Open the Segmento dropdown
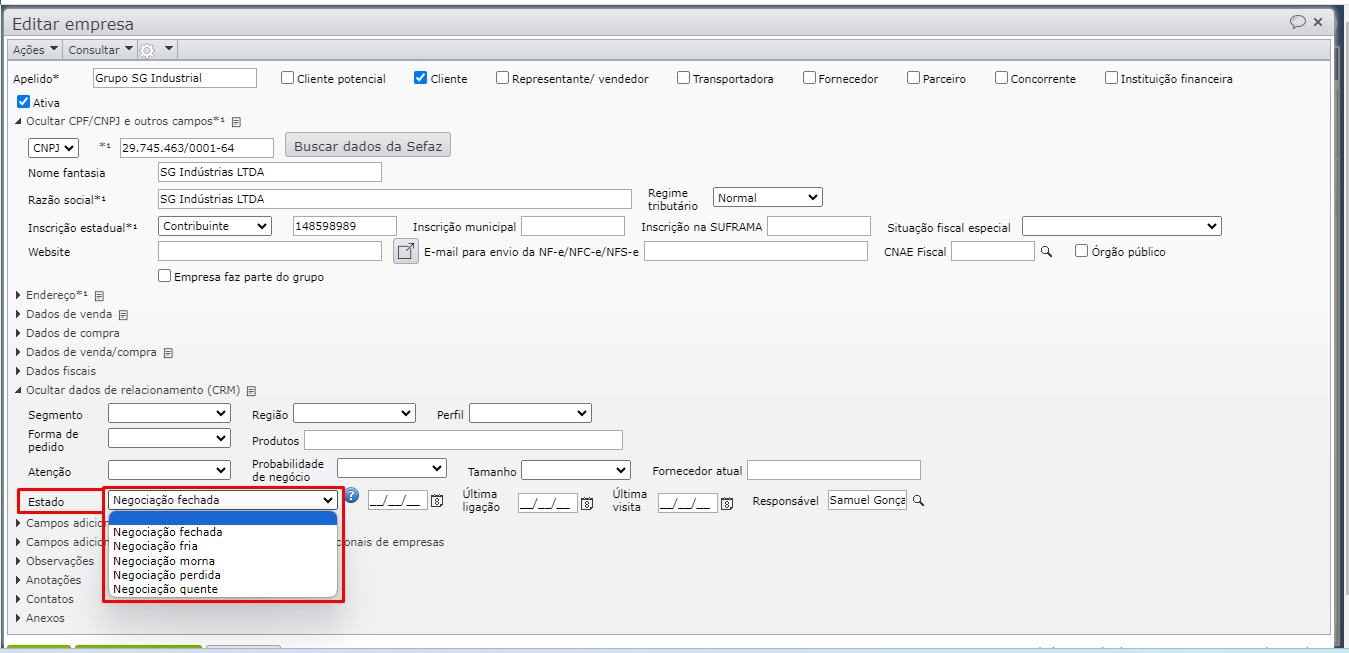Image resolution: width=1349 pixels, height=653 pixels. tap(169, 413)
